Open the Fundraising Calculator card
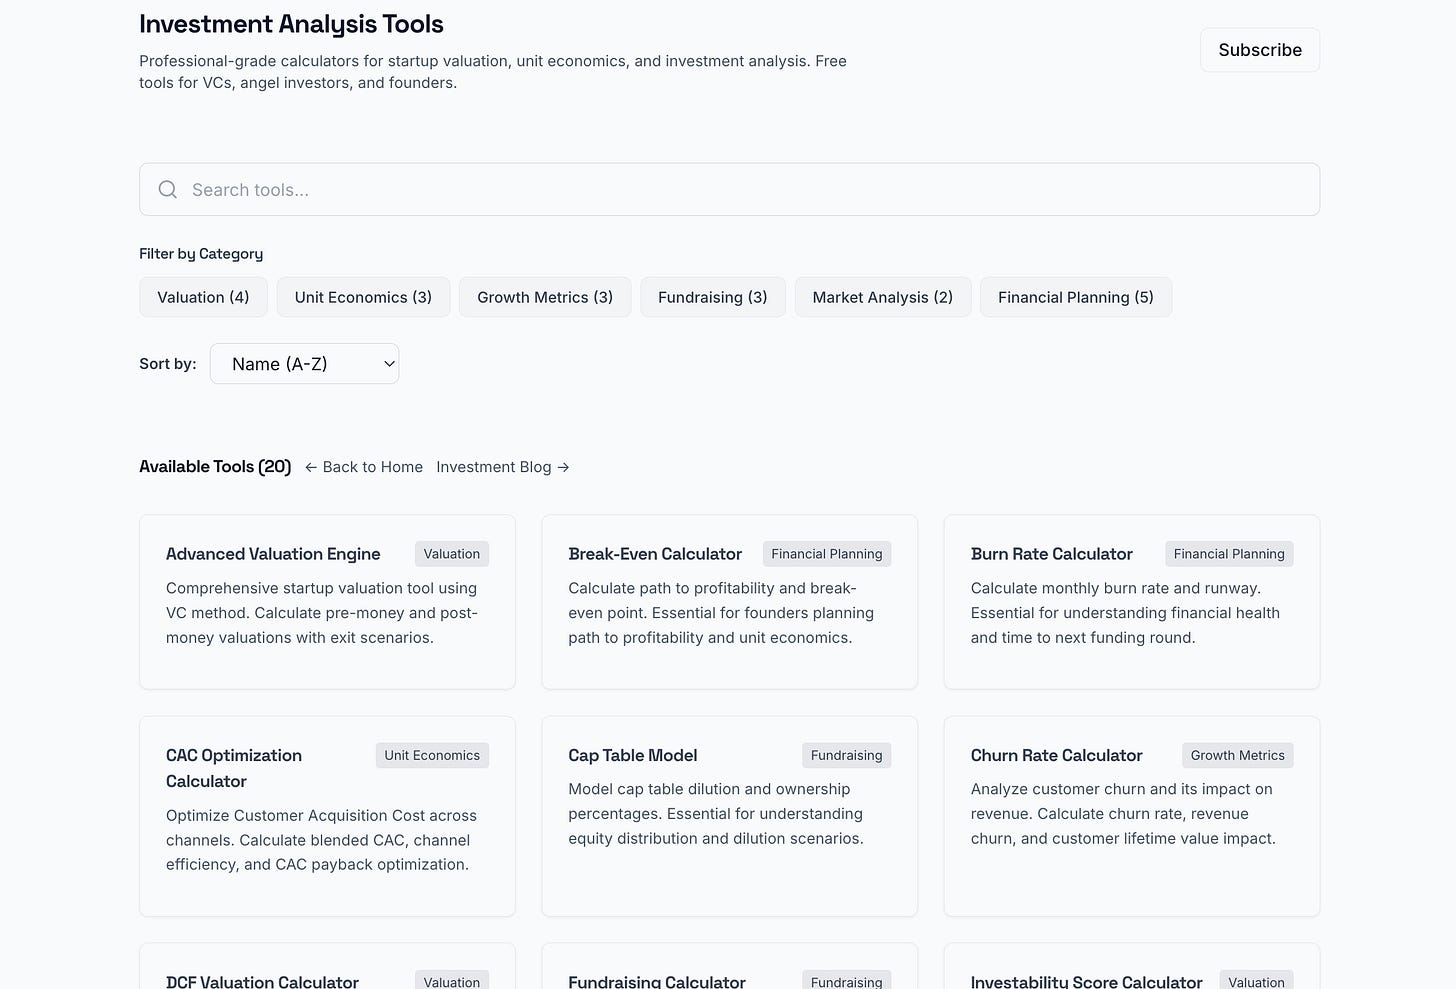 [x=729, y=966]
